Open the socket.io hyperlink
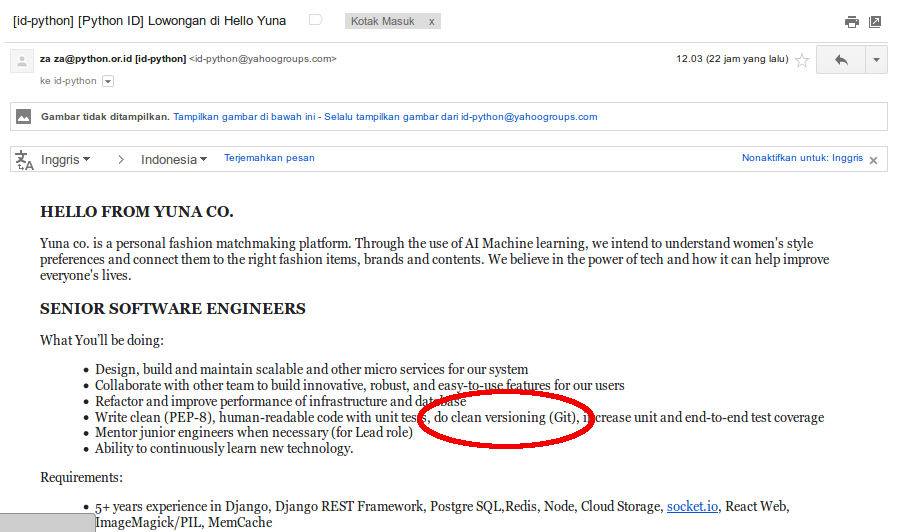Image resolution: width=899 pixels, height=532 pixels. pos(692,506)
